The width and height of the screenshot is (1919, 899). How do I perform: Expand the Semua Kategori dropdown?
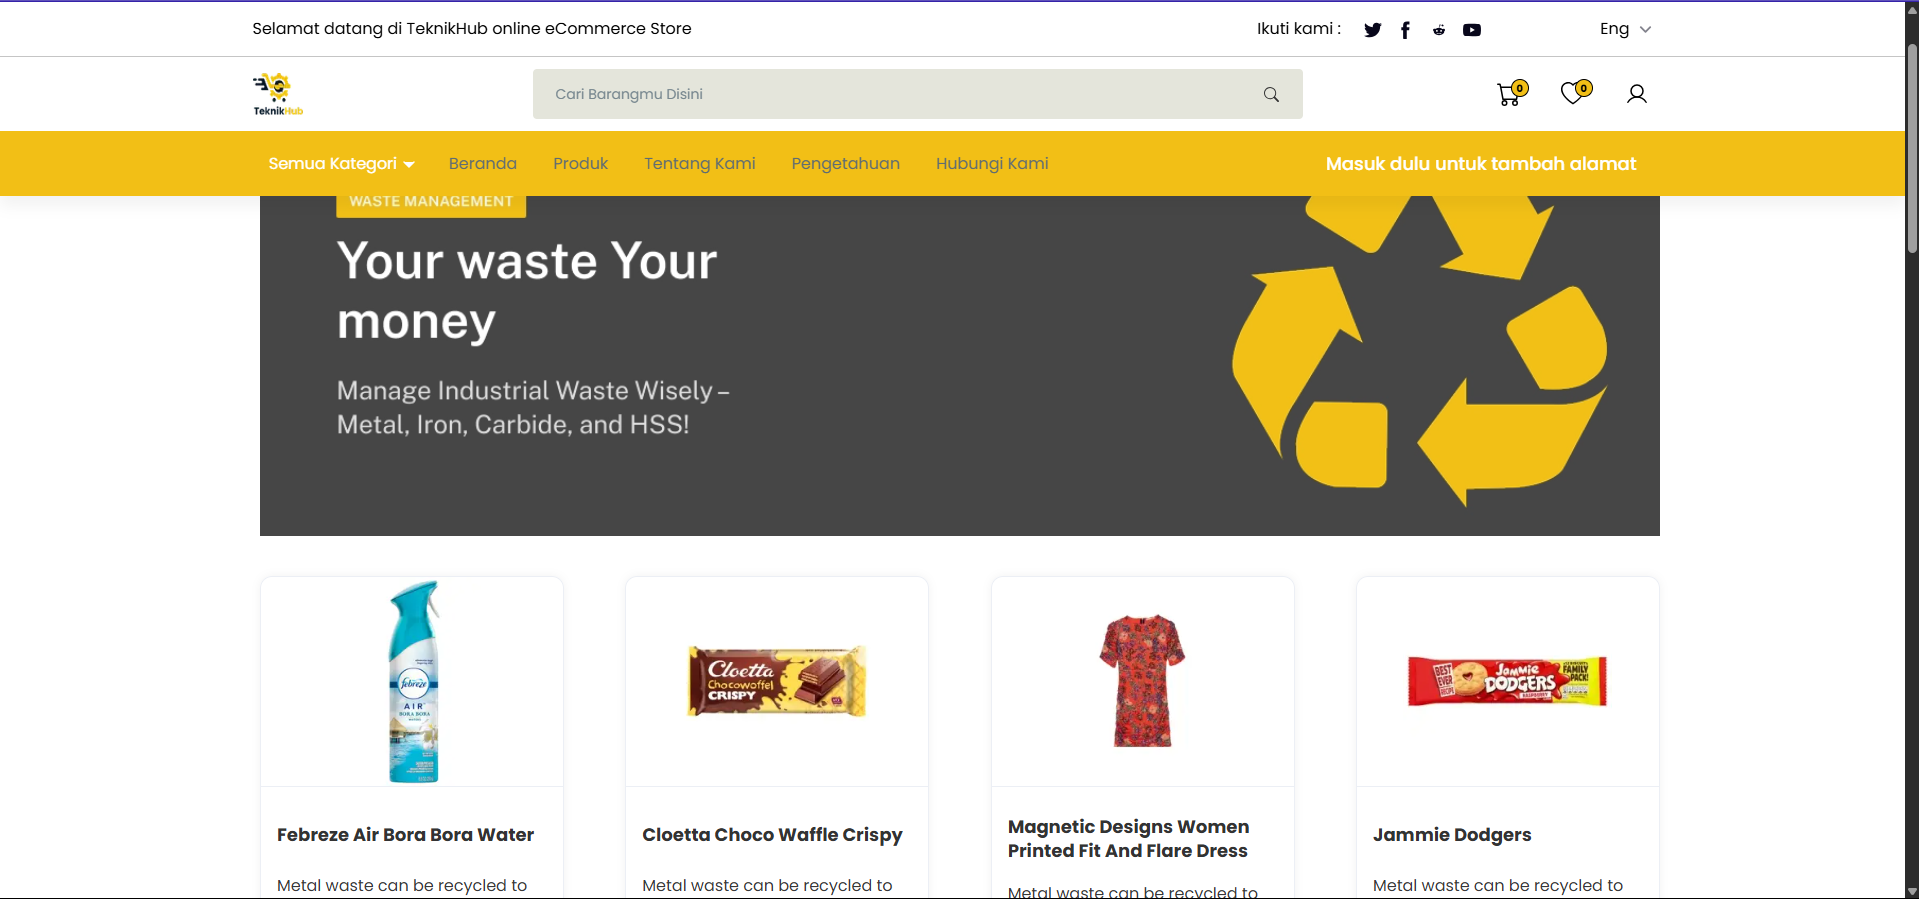[x=340, y=164]
